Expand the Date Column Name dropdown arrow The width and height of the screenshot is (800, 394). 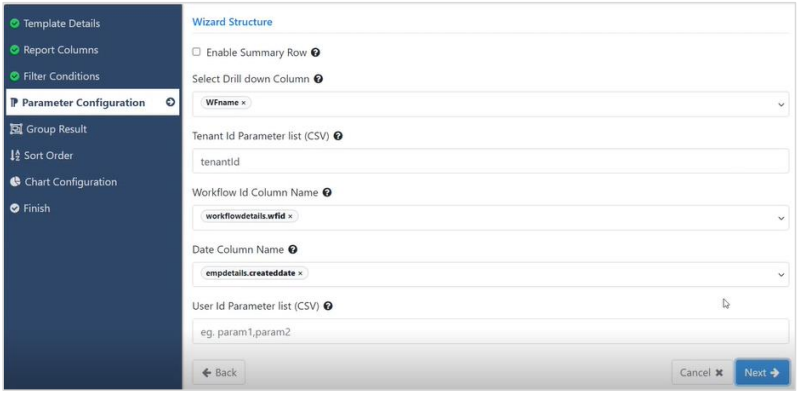[781, 275]
